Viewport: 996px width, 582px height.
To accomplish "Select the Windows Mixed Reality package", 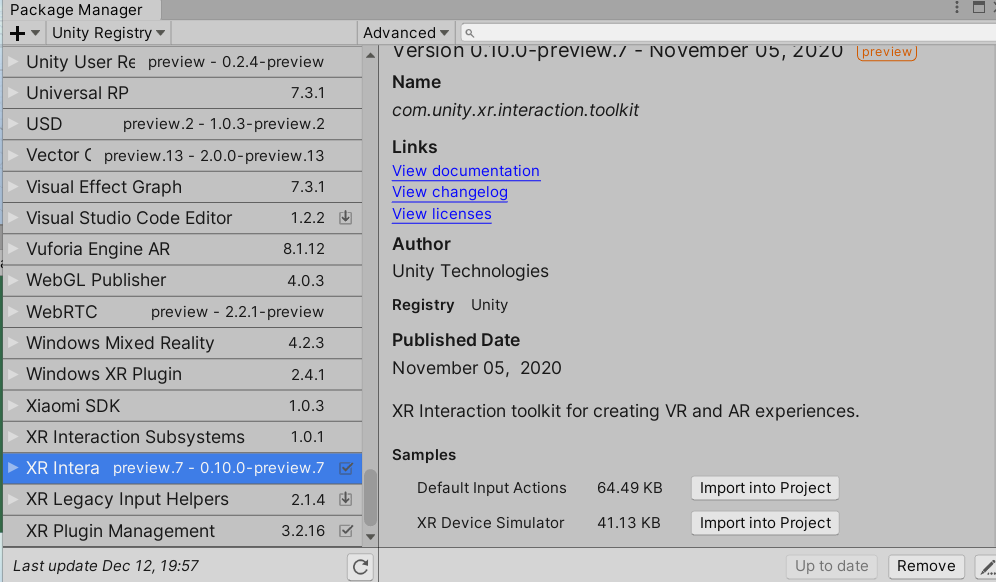I will coord(182,343).
